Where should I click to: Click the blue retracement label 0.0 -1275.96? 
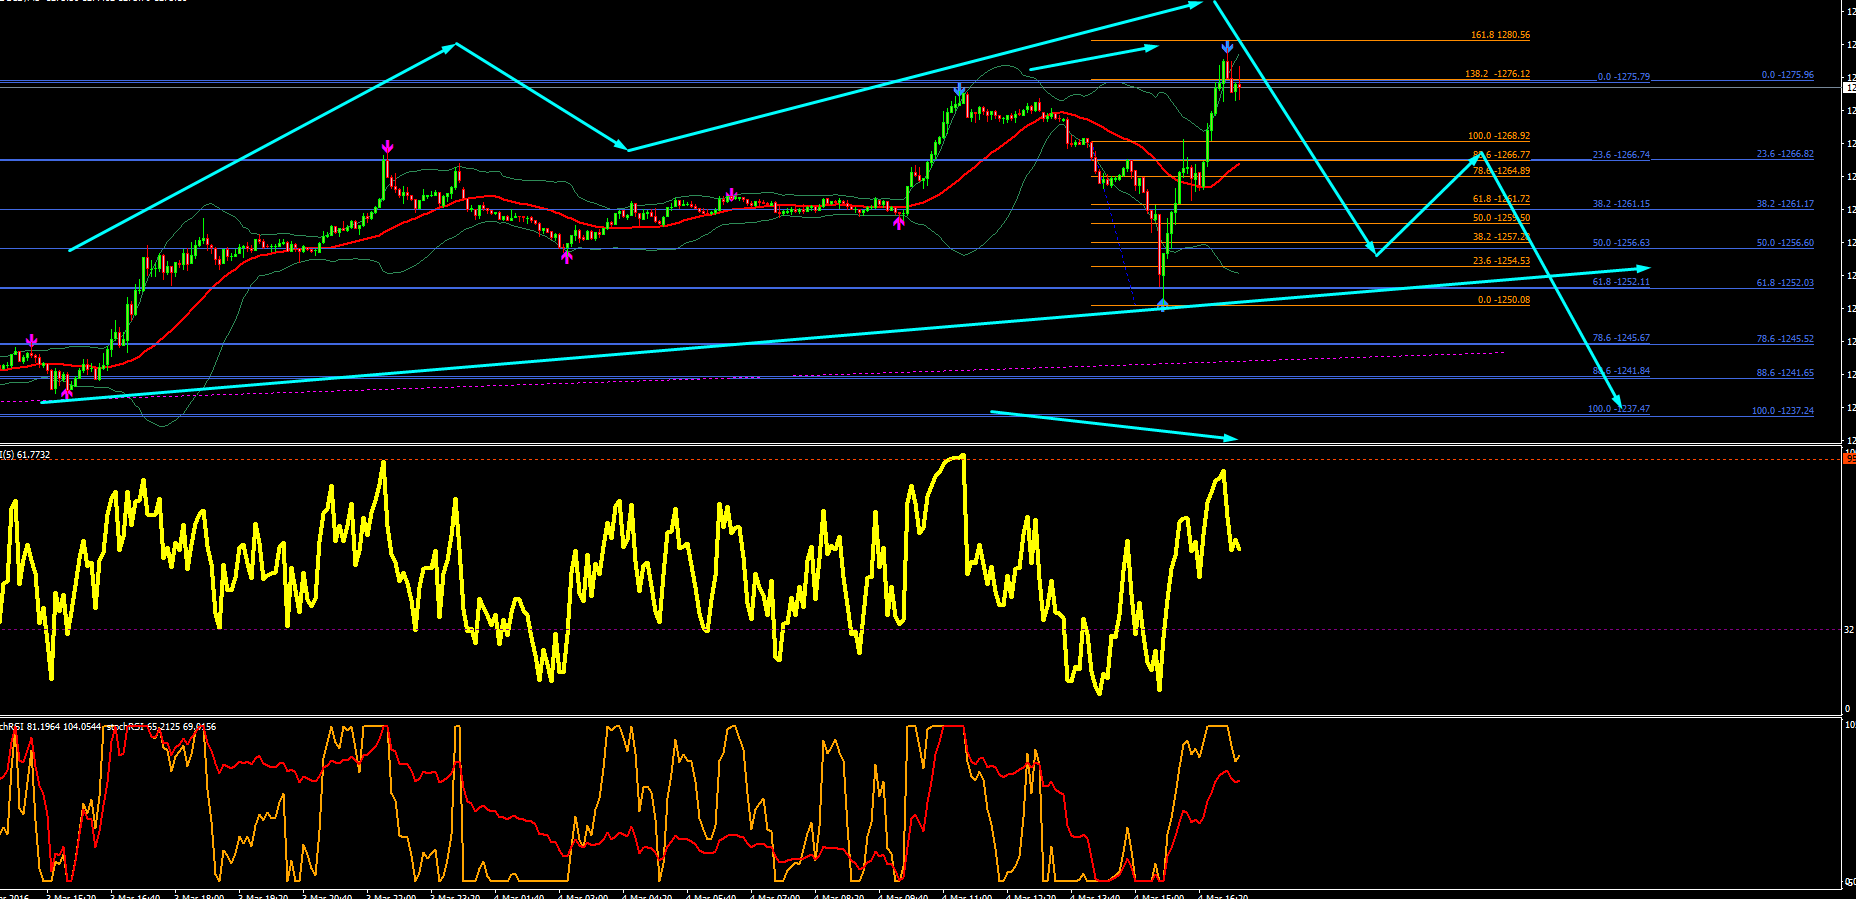pos(1788,75)
